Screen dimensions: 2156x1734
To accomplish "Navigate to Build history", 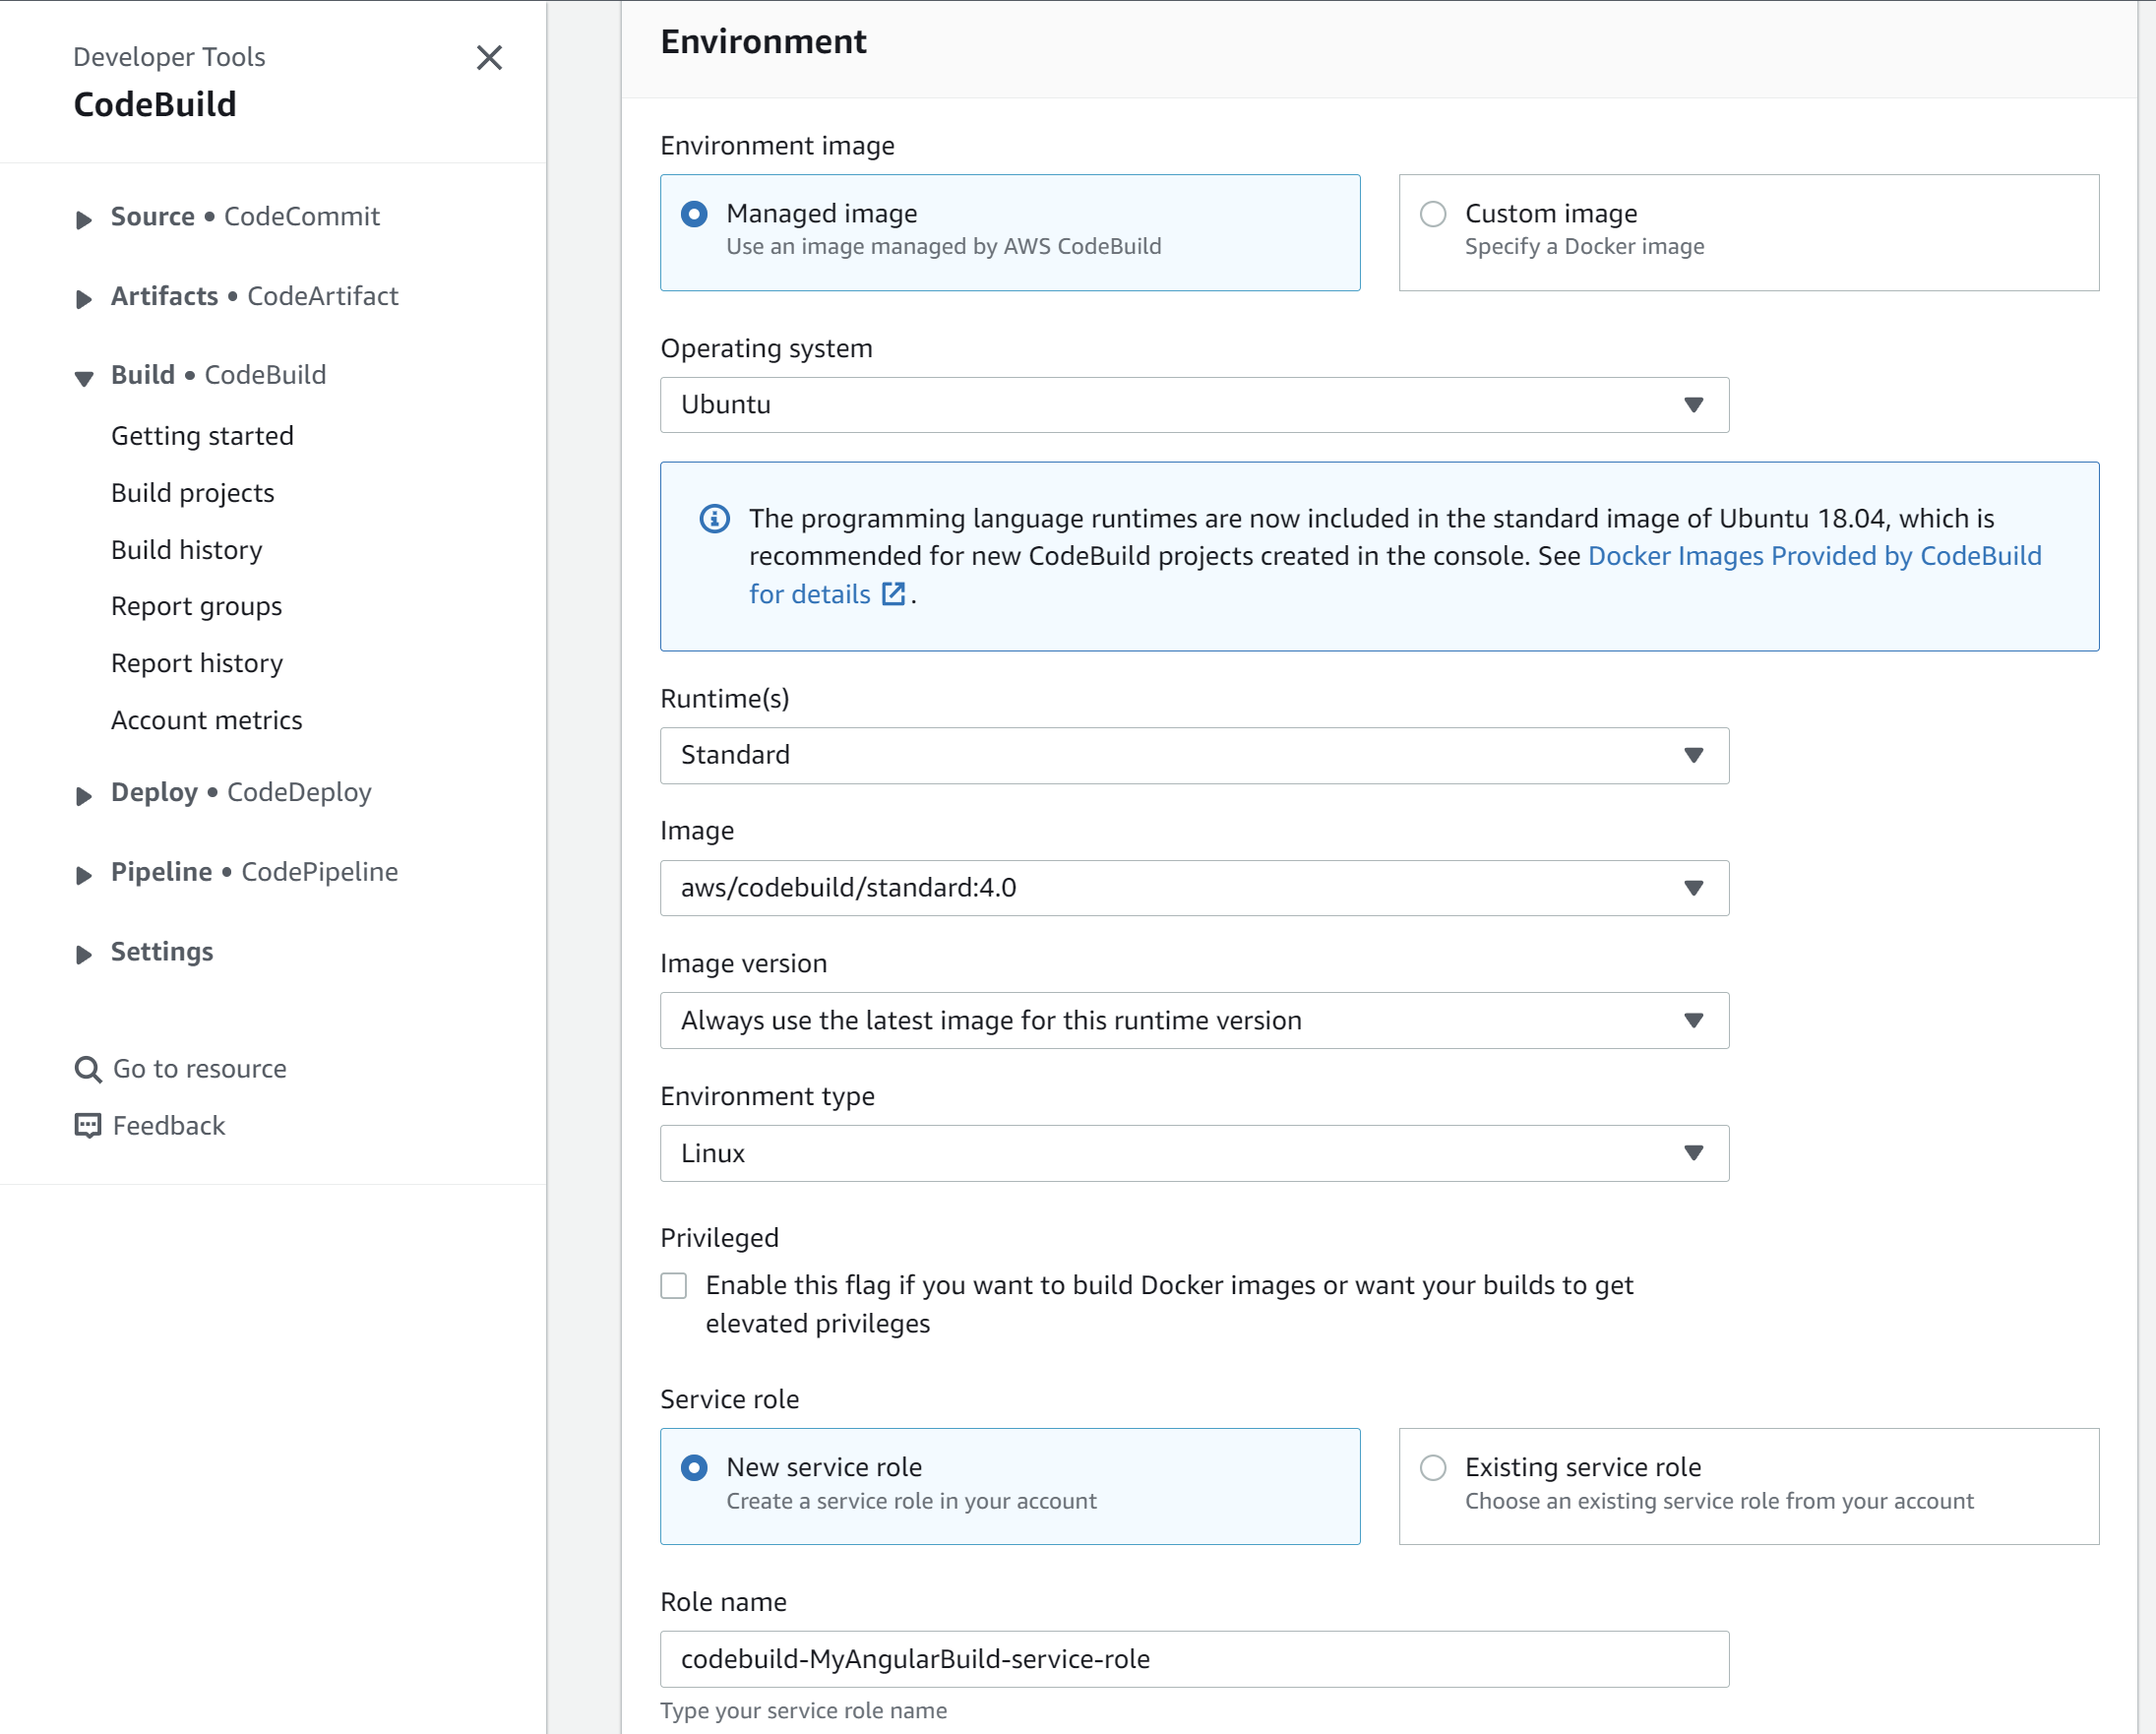I will click(x=186, y=549).
